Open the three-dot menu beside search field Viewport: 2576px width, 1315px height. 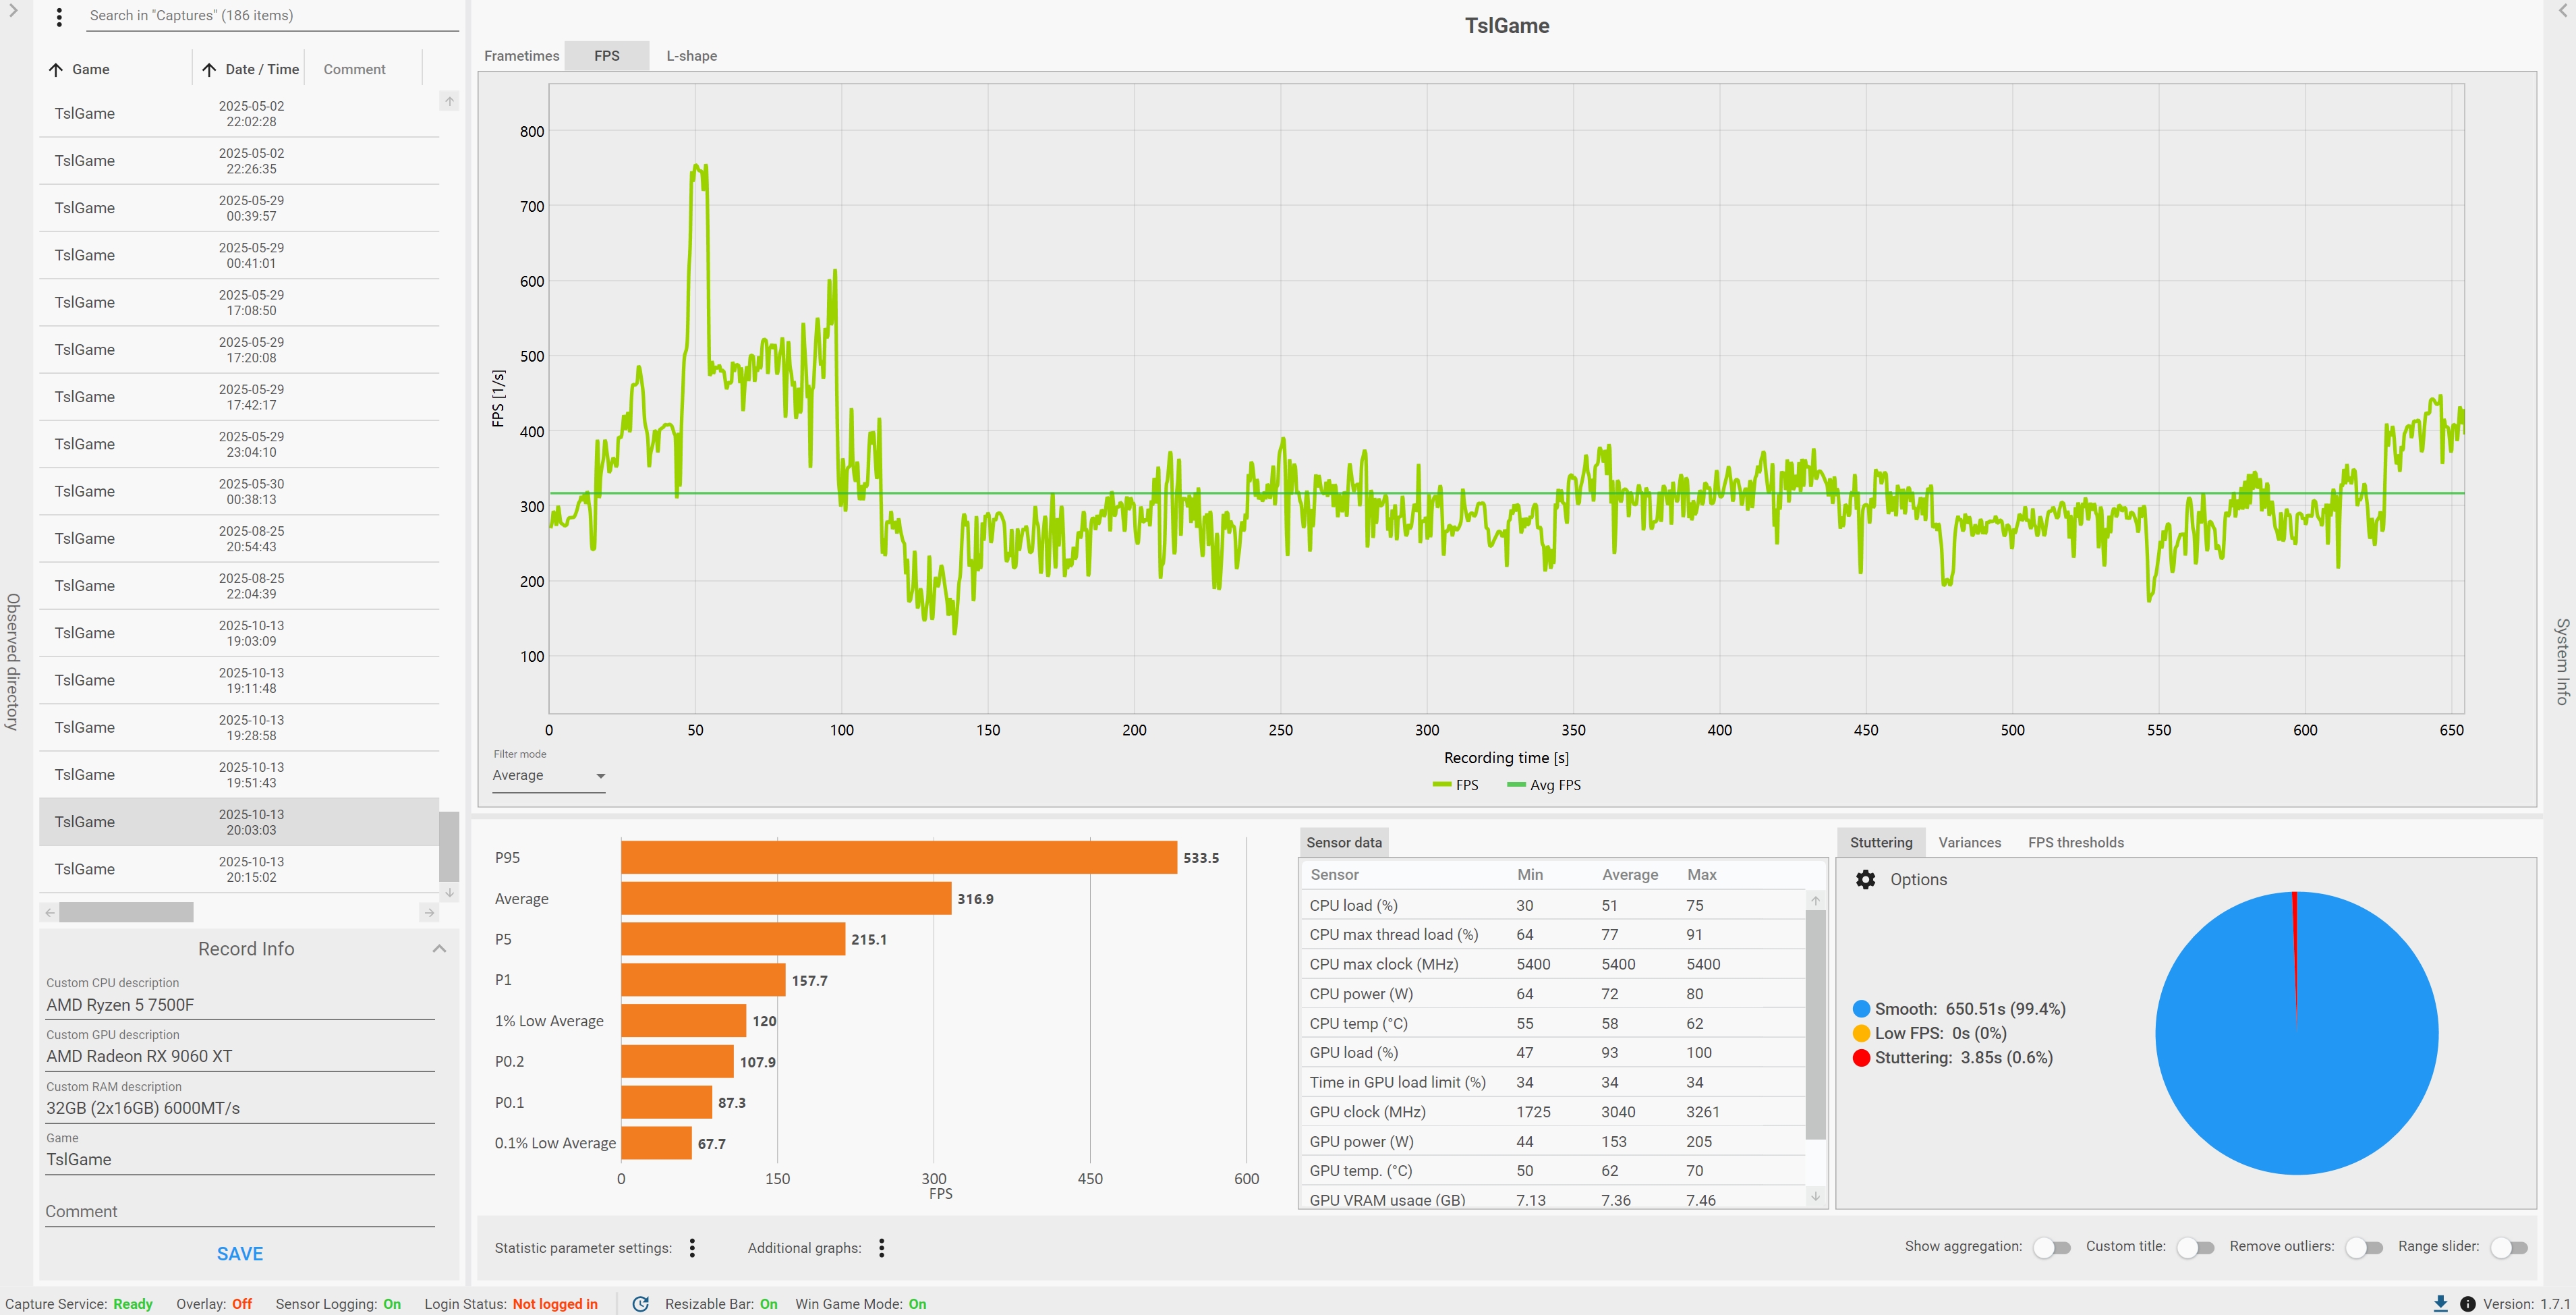coord(59,17)
